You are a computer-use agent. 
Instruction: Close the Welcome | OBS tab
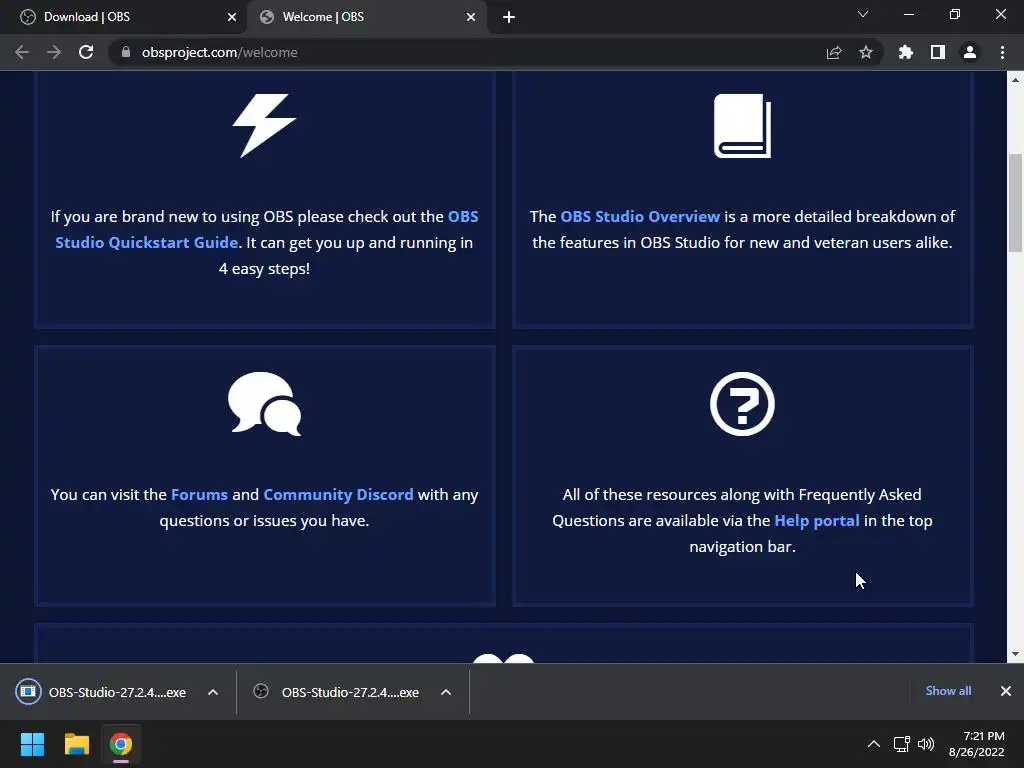tap(471, 17)
